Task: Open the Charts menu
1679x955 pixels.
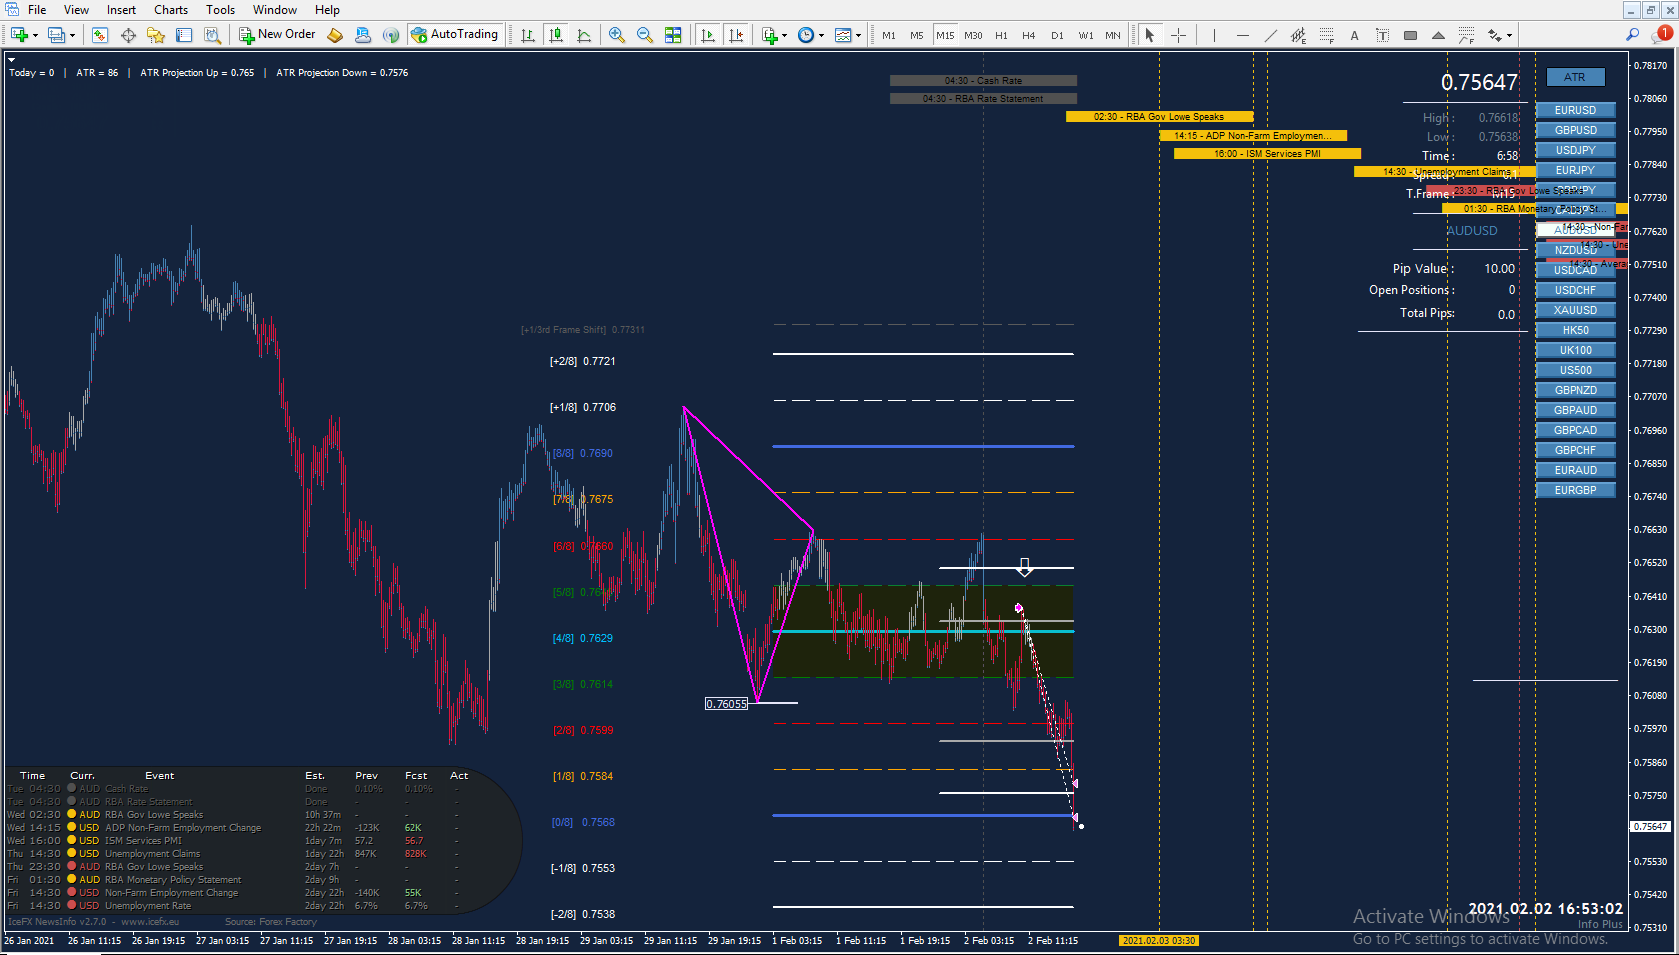Action: pos(170,10)
